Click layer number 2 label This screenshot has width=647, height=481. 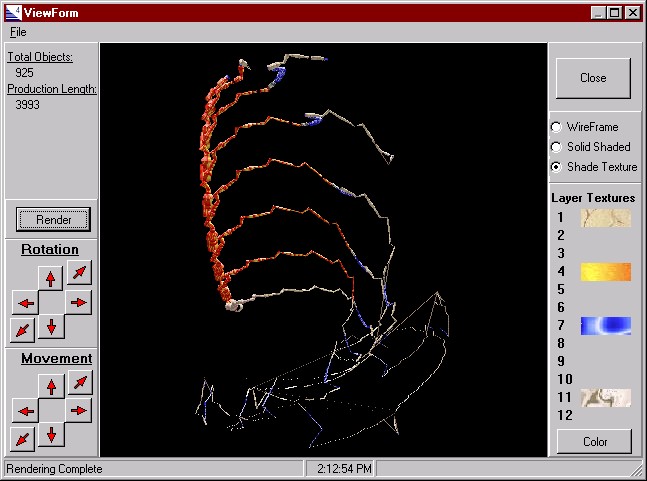click(561, 235)
